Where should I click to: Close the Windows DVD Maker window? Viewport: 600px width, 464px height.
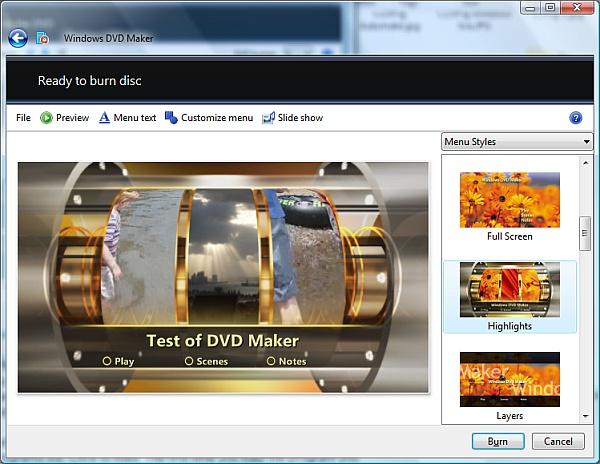[577, 7]
